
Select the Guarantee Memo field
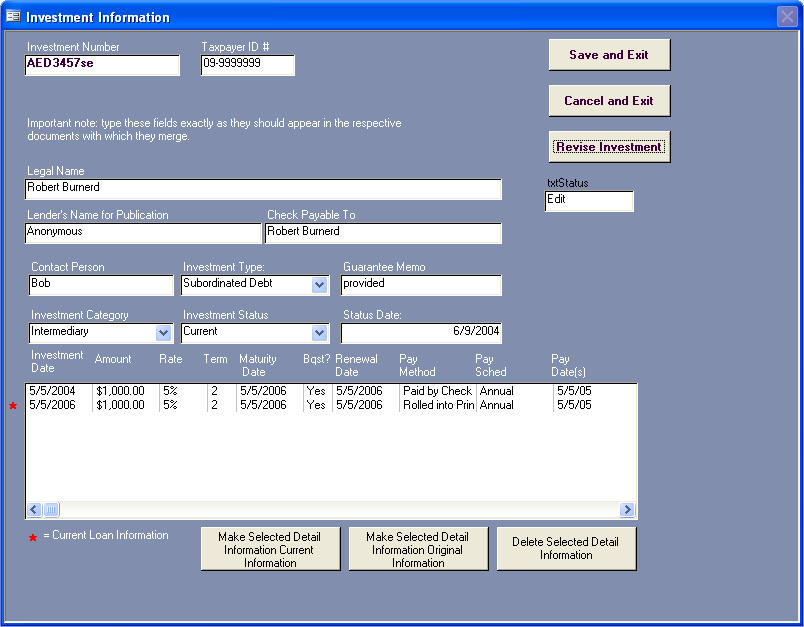point(420,285)
